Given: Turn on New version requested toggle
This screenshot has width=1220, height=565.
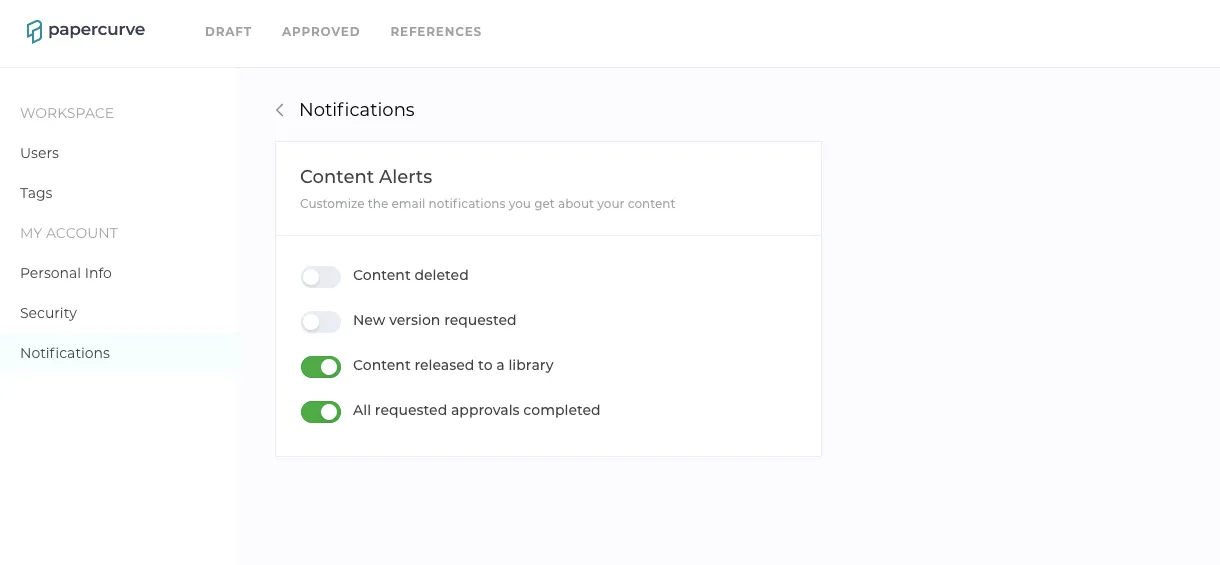Looking at the screenshot, I should [321, 321].
